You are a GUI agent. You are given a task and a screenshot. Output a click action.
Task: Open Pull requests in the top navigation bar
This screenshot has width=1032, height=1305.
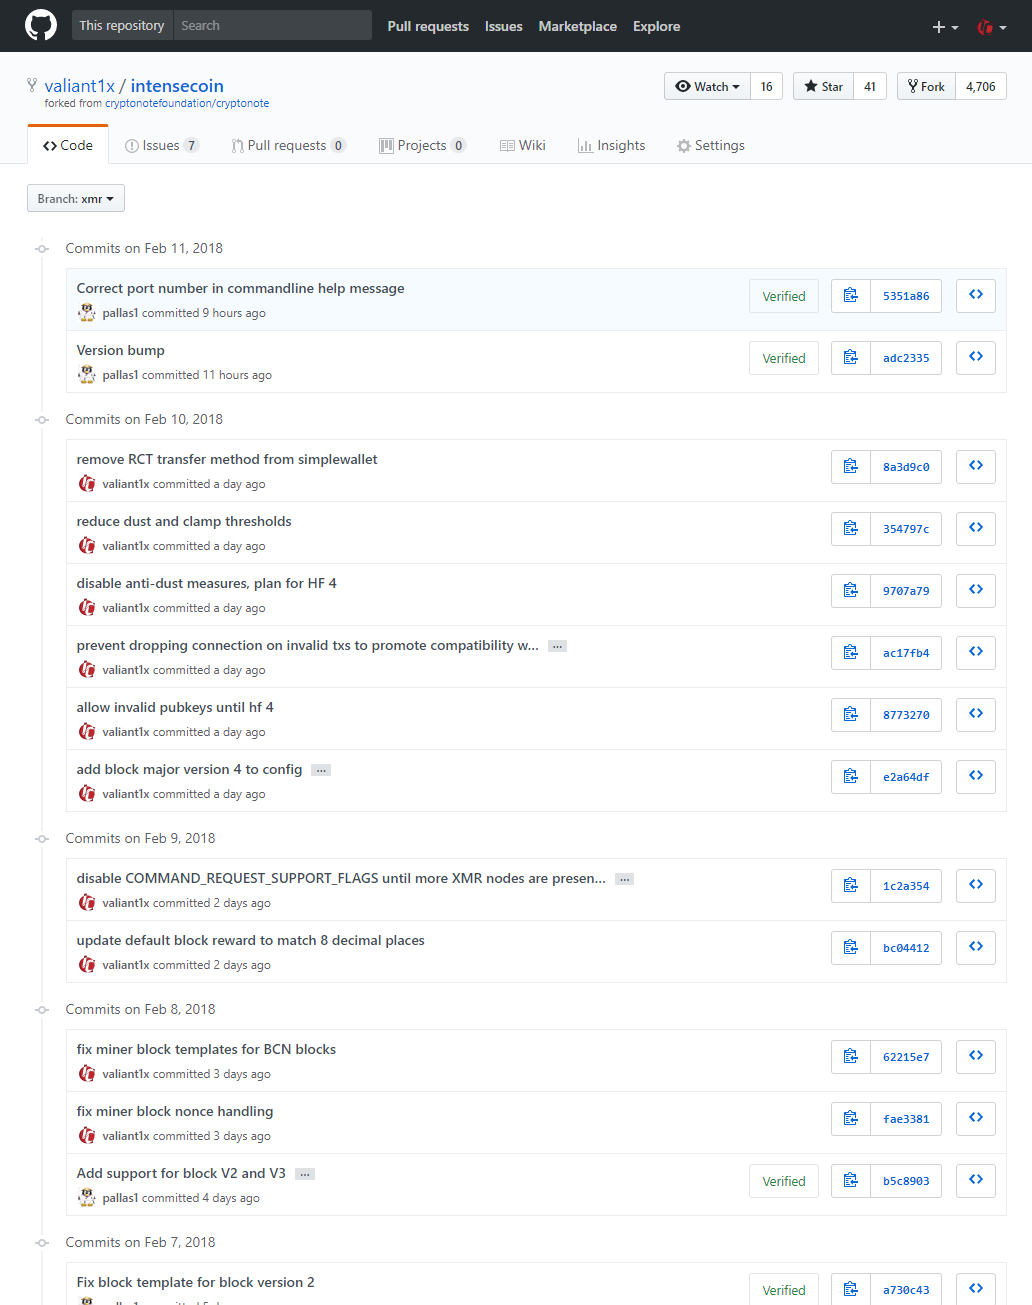click(428, 26)
